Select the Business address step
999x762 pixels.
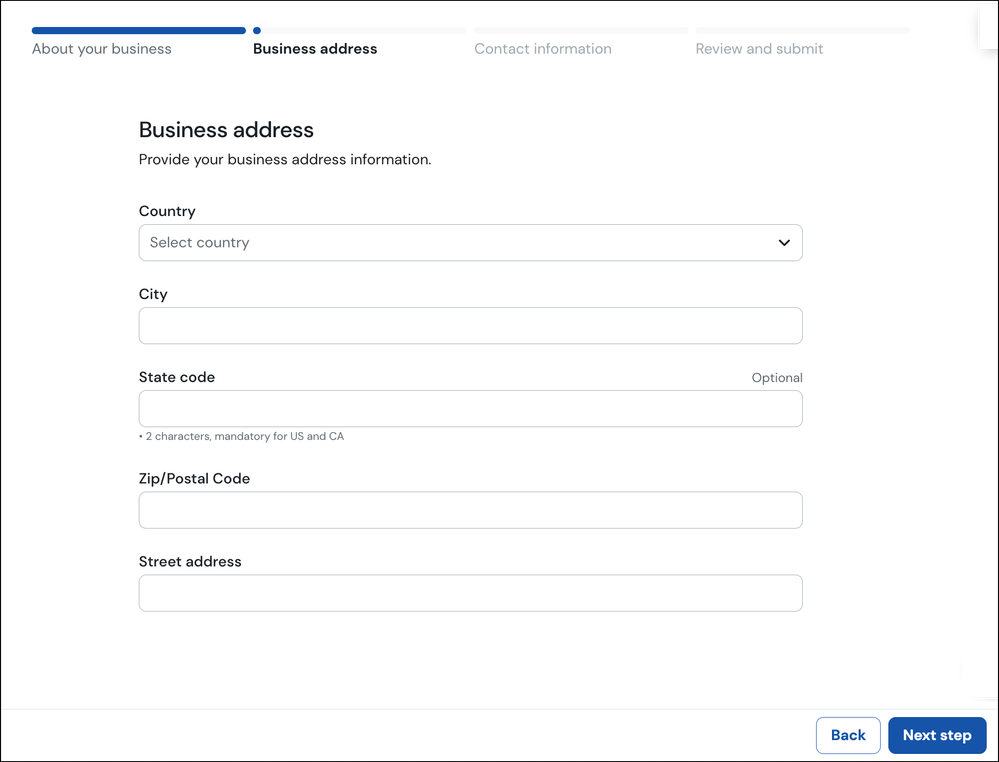coord(315,49)
